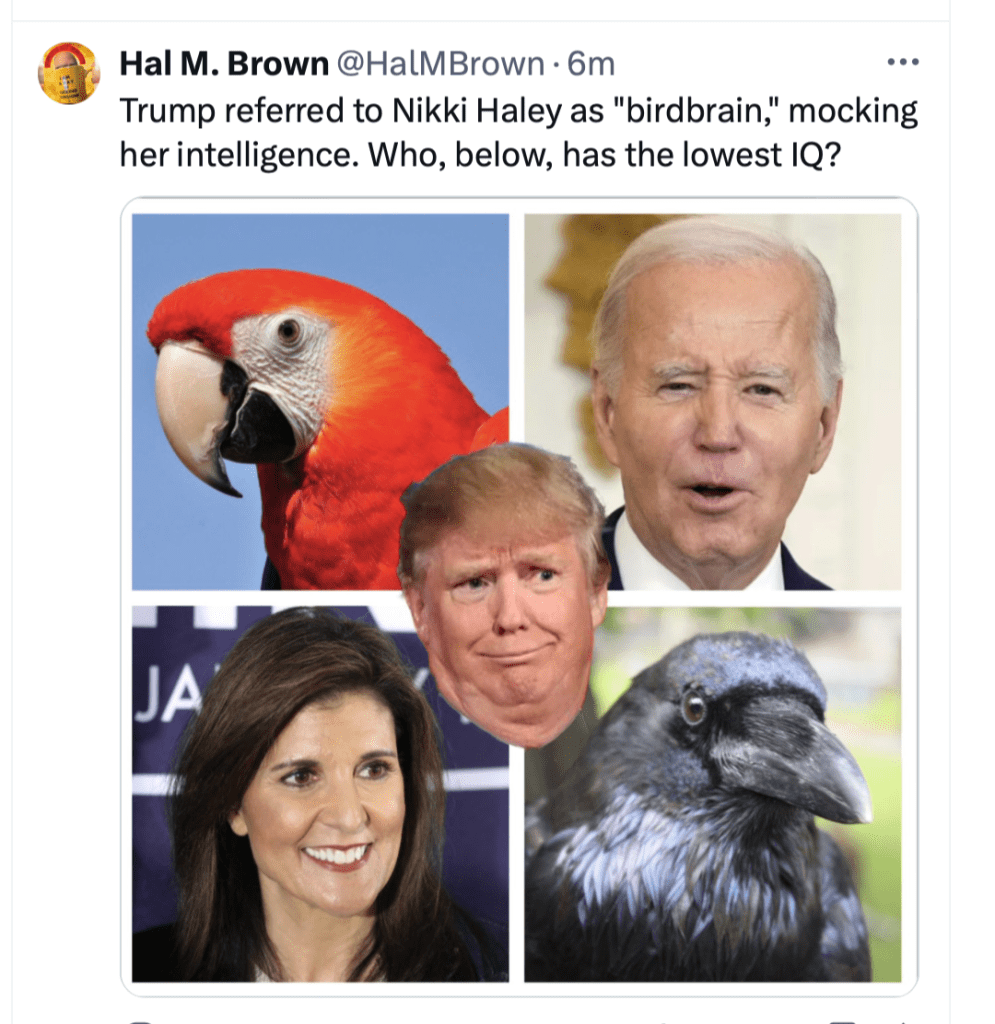
Task: Open the red macaw parrot photo
Action: [x=320, y=402]
